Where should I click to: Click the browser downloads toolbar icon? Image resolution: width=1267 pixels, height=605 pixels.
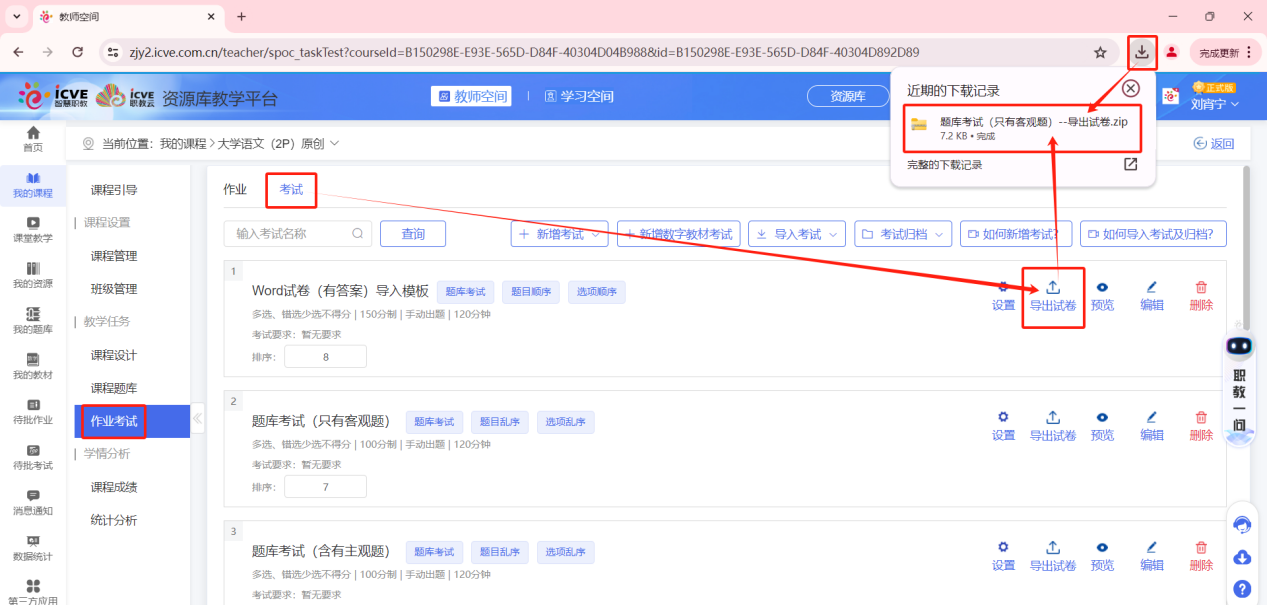pos(1141,52)
